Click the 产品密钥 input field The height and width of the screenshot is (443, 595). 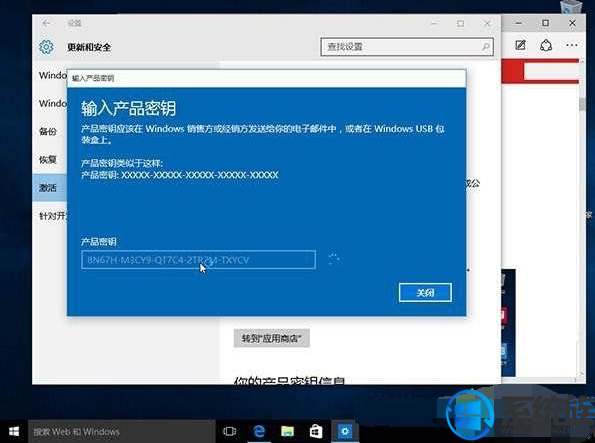tap(198, 260)
